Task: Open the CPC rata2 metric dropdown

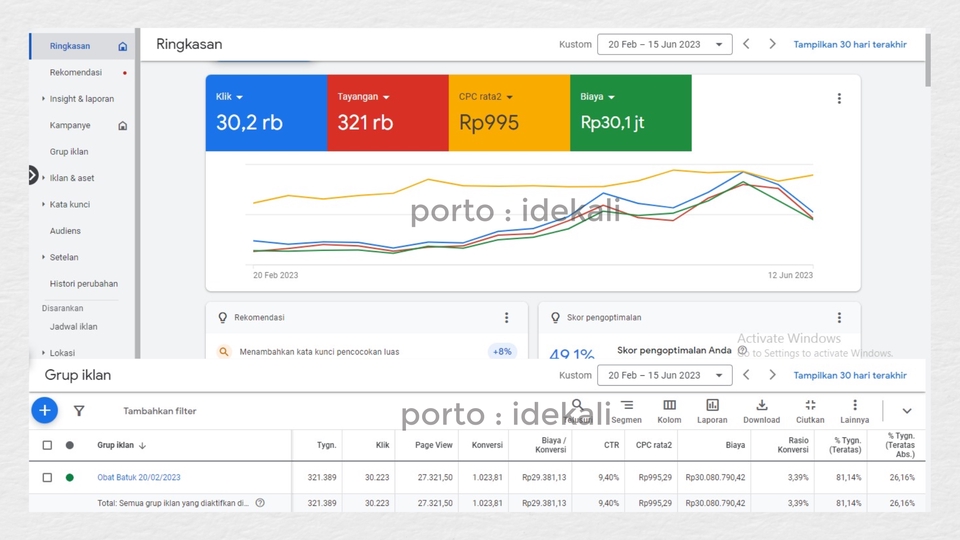Action: (x=486, y=97)
